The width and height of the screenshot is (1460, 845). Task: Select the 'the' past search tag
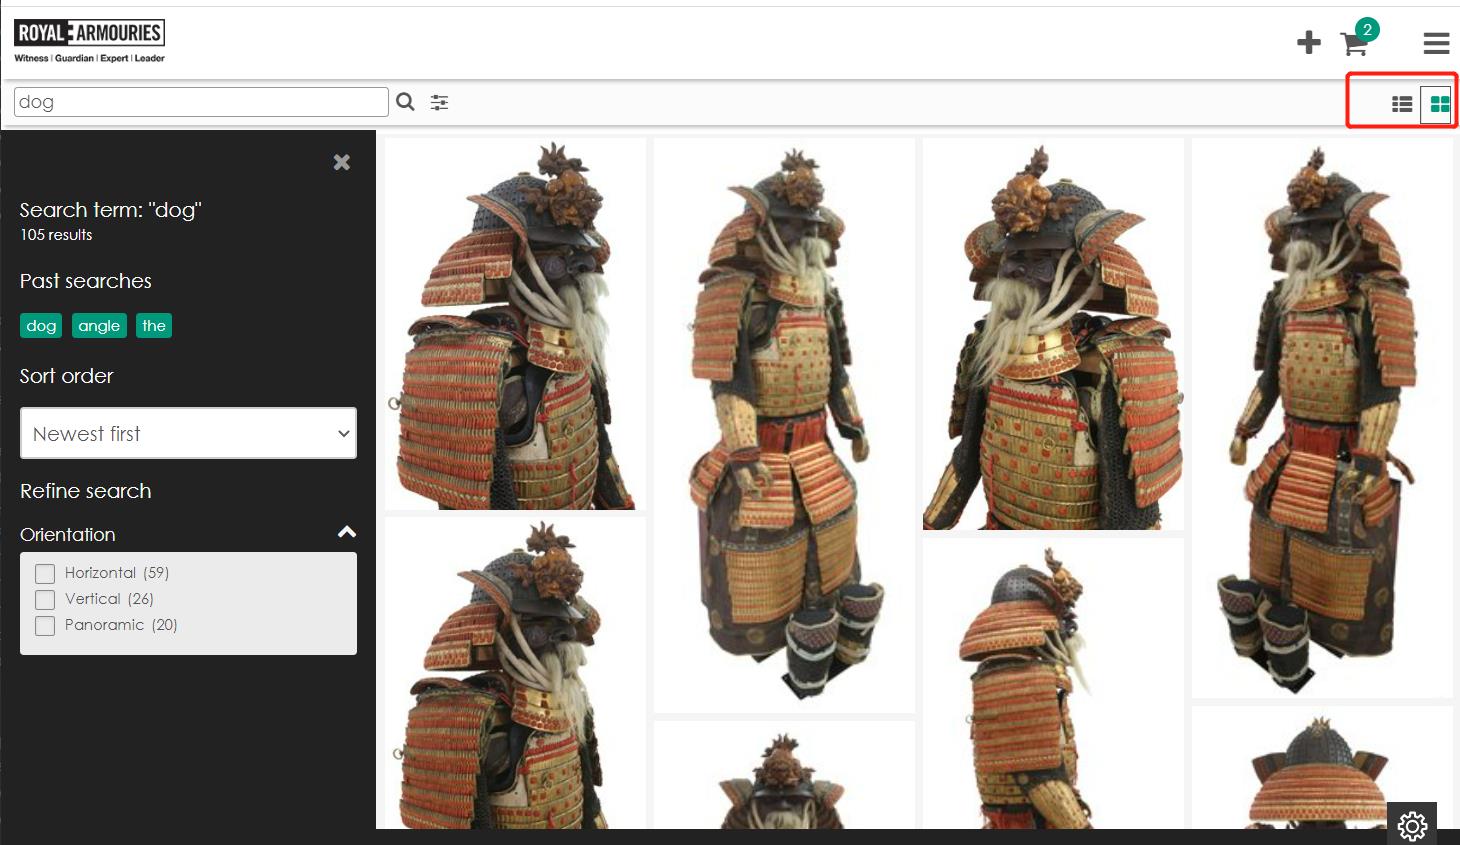coord(154,326)
